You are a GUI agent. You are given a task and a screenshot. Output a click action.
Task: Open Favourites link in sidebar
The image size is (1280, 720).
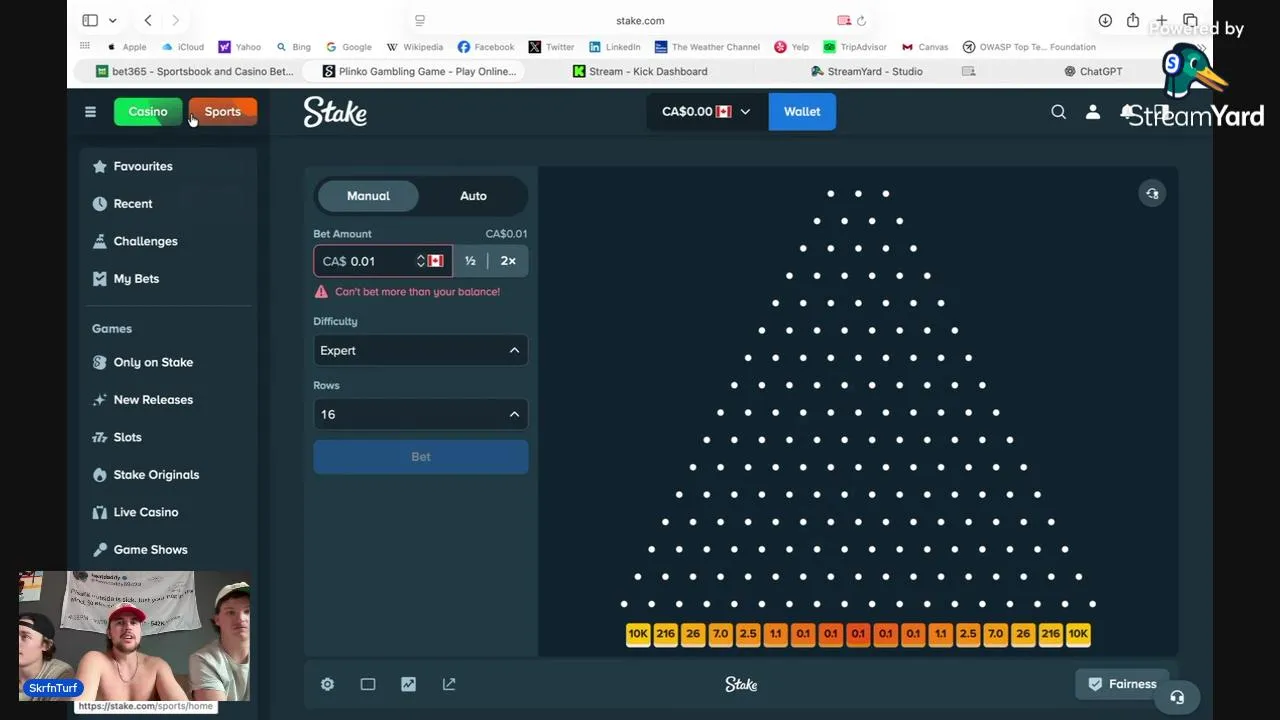143,167
